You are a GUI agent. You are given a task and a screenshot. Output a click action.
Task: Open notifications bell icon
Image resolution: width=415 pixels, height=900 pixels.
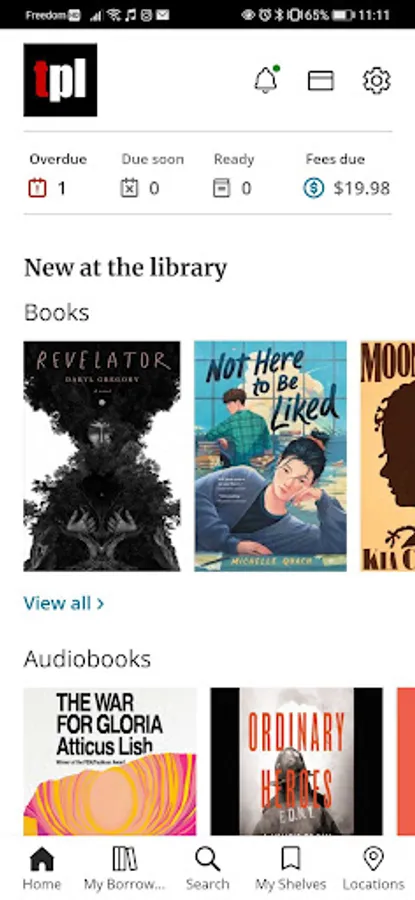[x=266, y=80]
